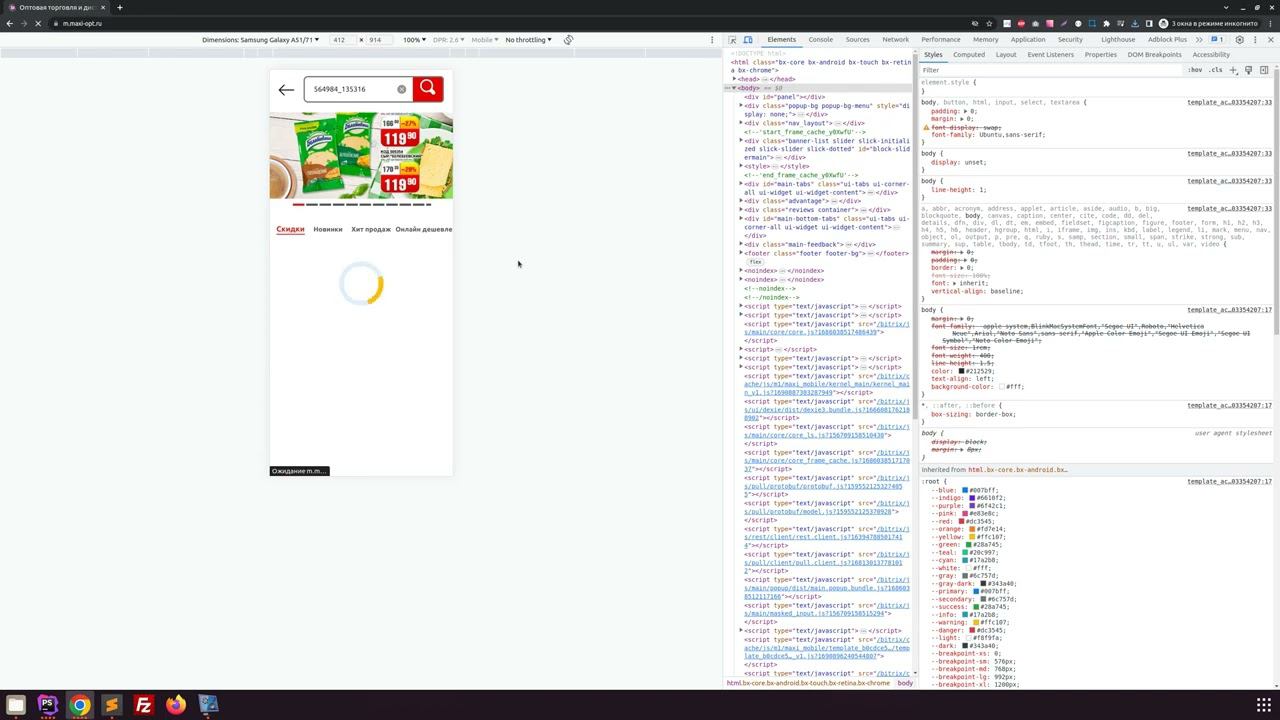This screenshot has width=1280, height=720.
Task: Open the DevTools three-dot customize menu
Action: [x=1255, y=40]
